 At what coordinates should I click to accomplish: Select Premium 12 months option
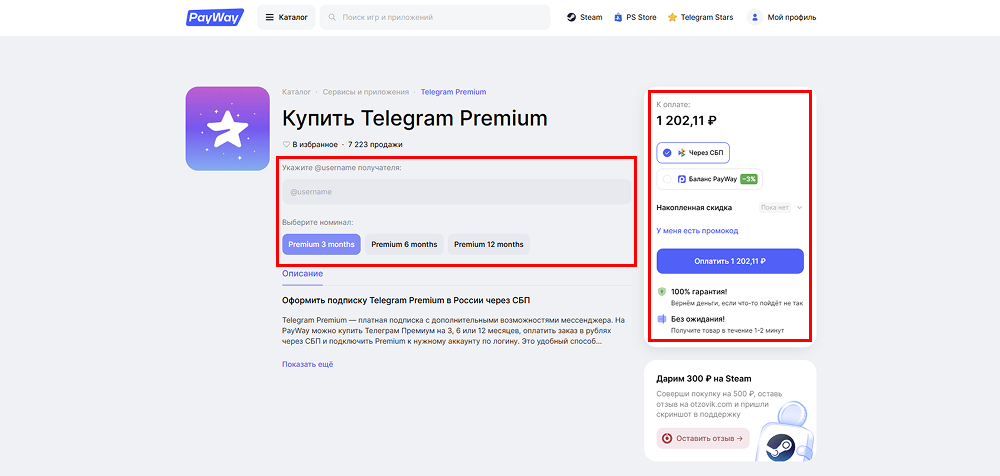point(489,244)
